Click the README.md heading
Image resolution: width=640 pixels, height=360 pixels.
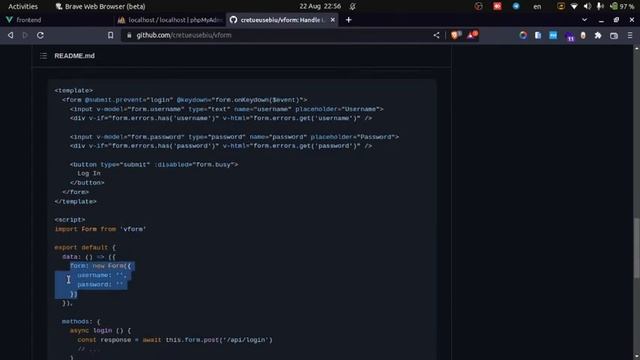[75, 56]
